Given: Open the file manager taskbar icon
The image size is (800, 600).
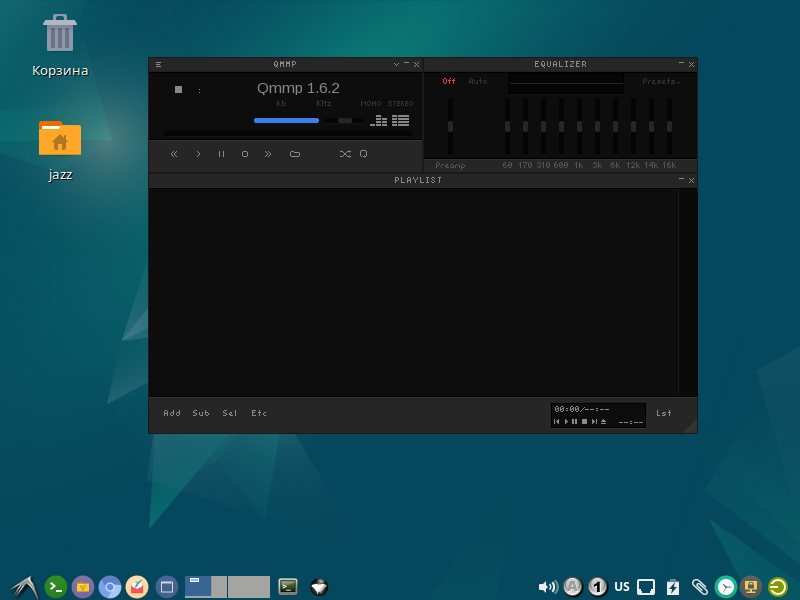Looking at the screenshot, I should 83,587.
